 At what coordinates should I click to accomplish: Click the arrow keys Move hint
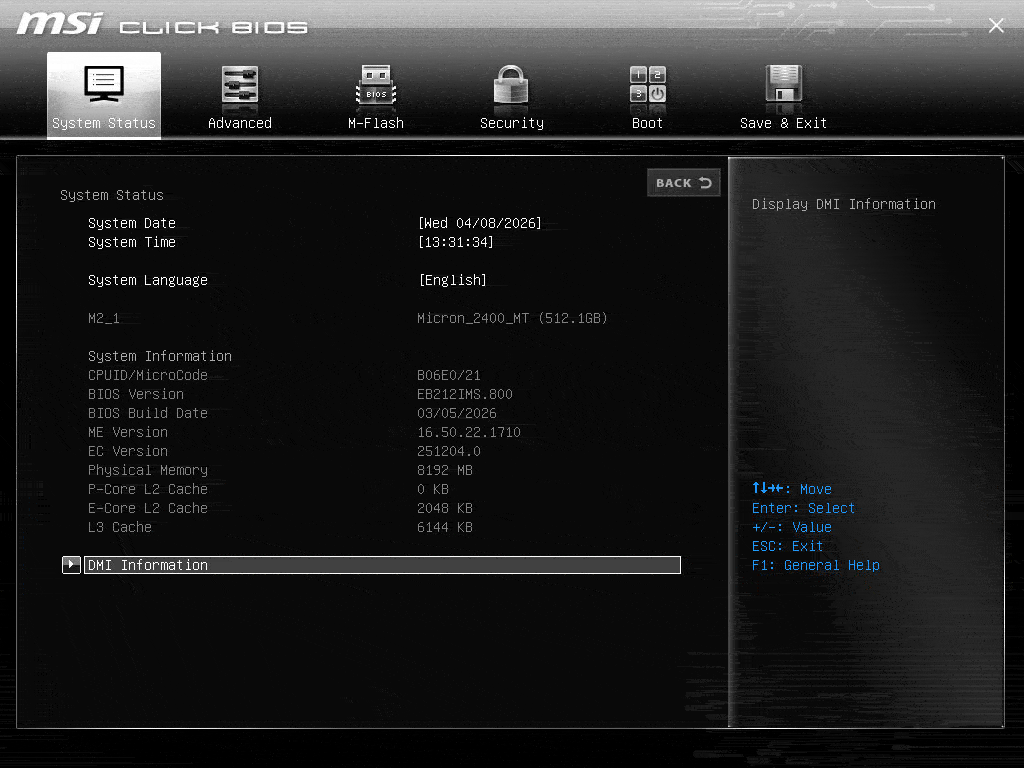click(x=792, y=488)
